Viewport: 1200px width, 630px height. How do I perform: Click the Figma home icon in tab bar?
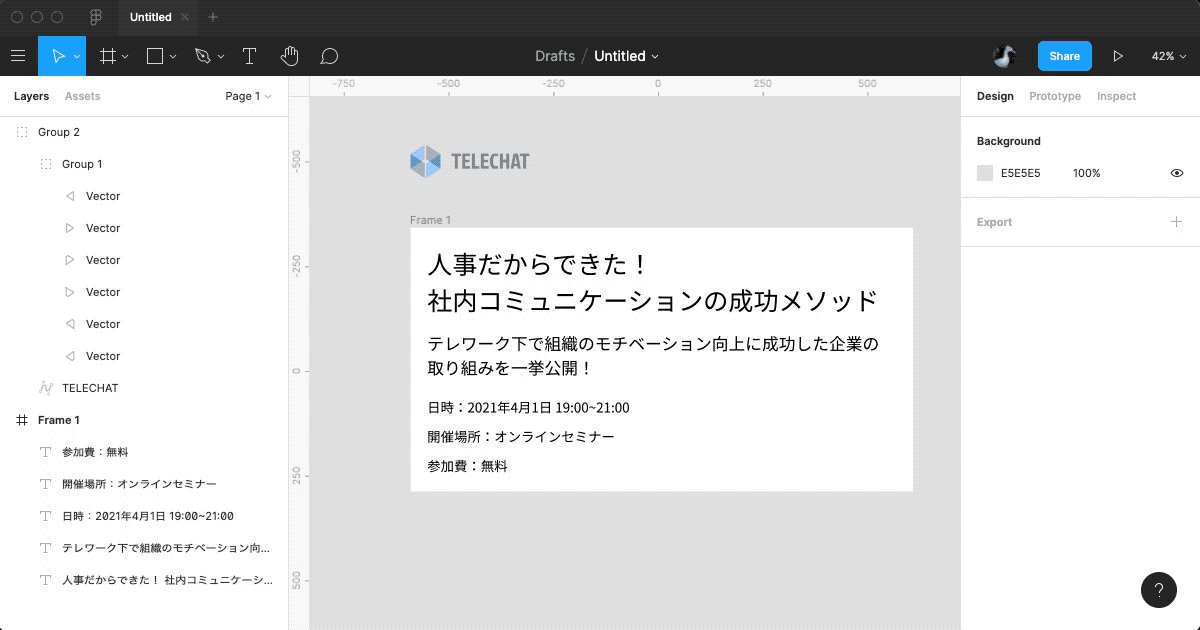(x=96, y=17)
